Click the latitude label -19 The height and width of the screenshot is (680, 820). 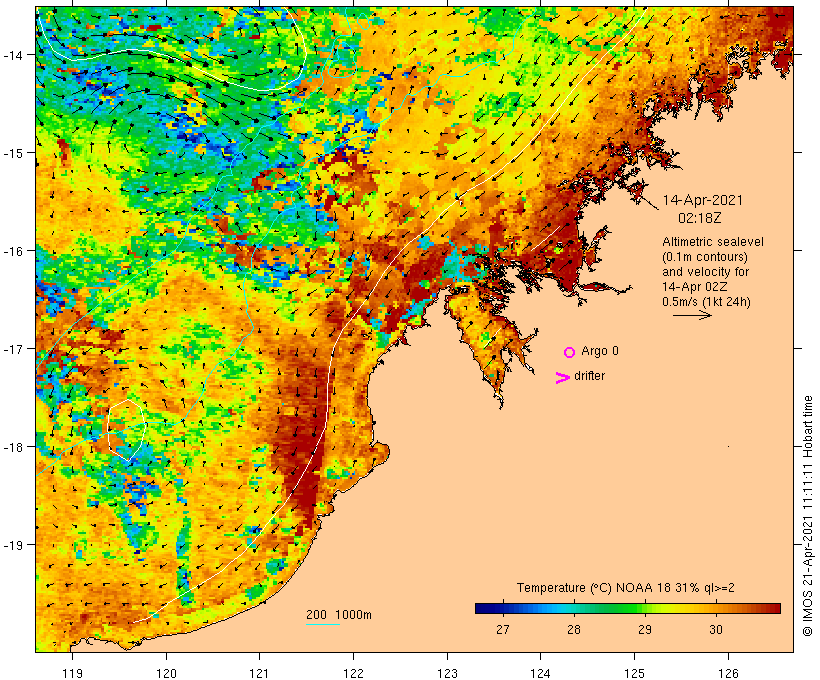(13, 545)
